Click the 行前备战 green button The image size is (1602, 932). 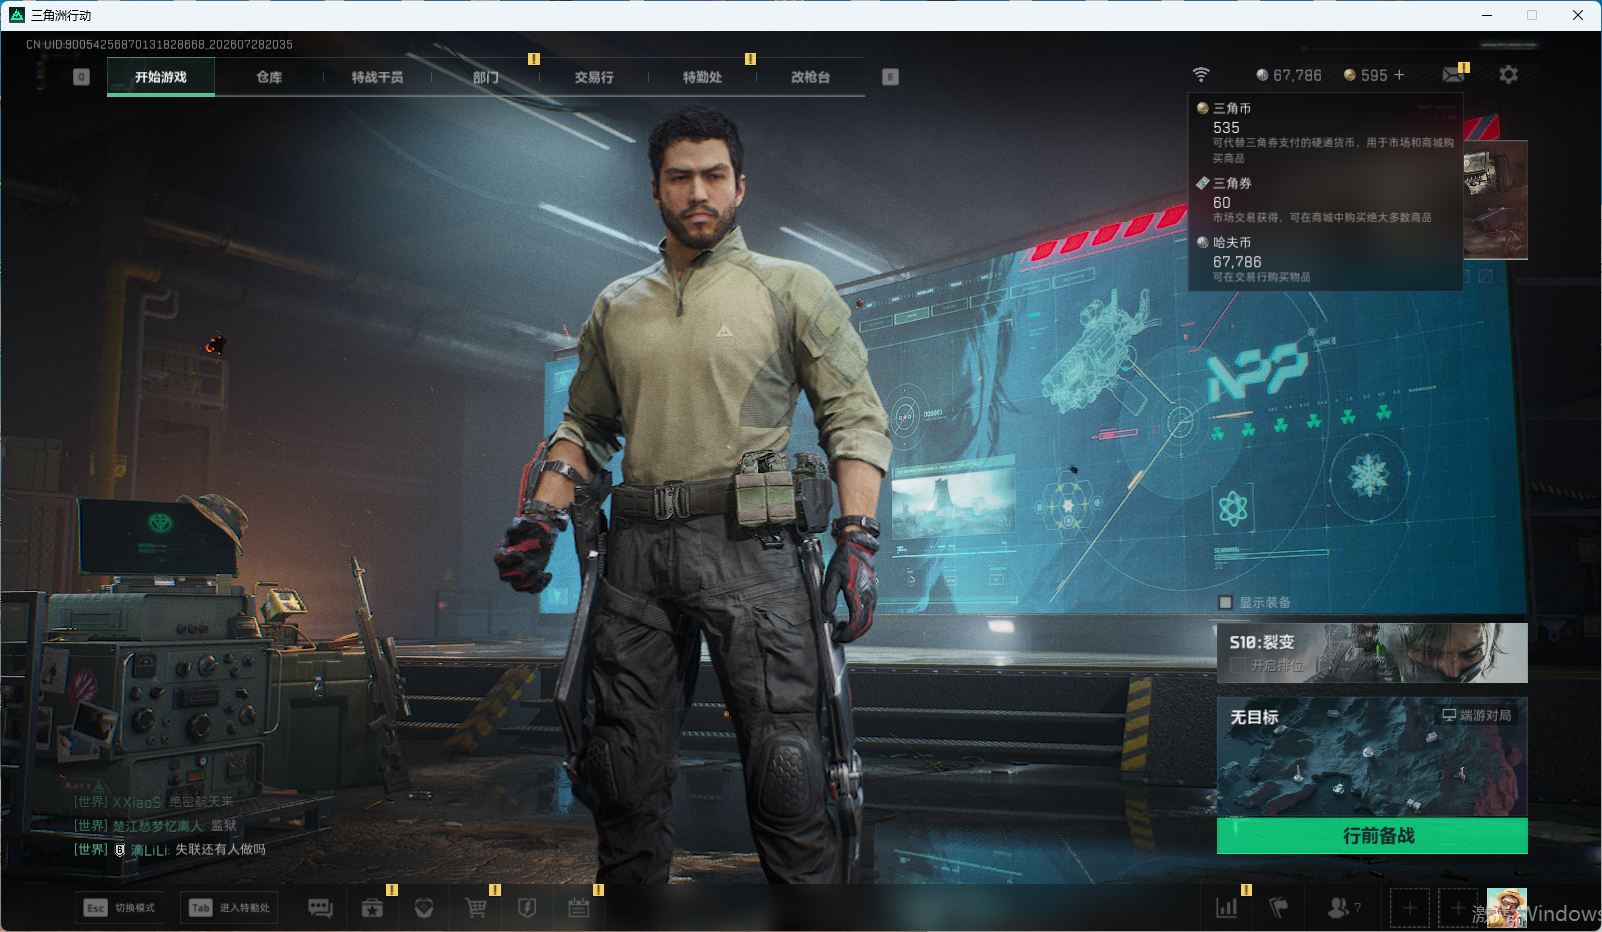click(x=1372, y=836)
